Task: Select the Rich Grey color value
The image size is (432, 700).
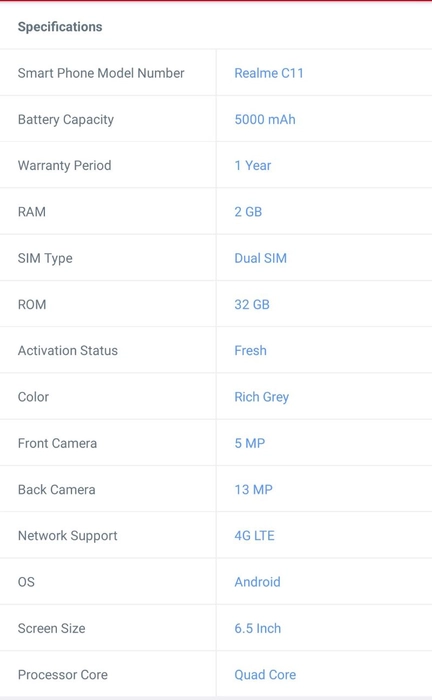Action: (262, 397)
